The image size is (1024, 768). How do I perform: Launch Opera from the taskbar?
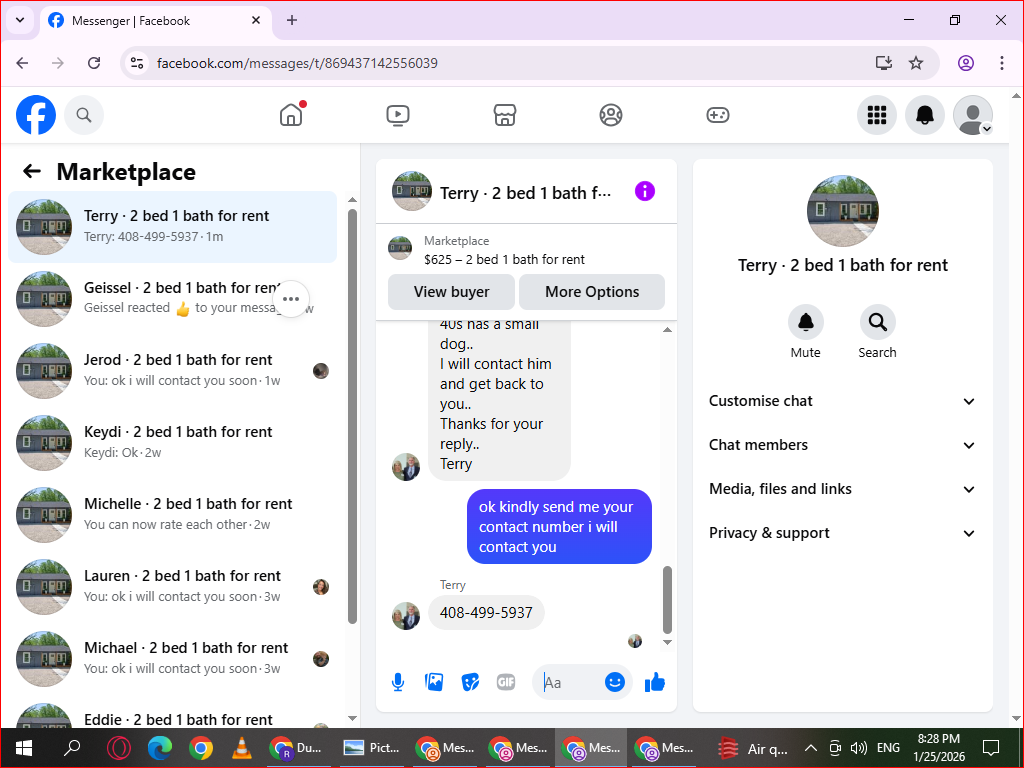[x=119, y=748]
